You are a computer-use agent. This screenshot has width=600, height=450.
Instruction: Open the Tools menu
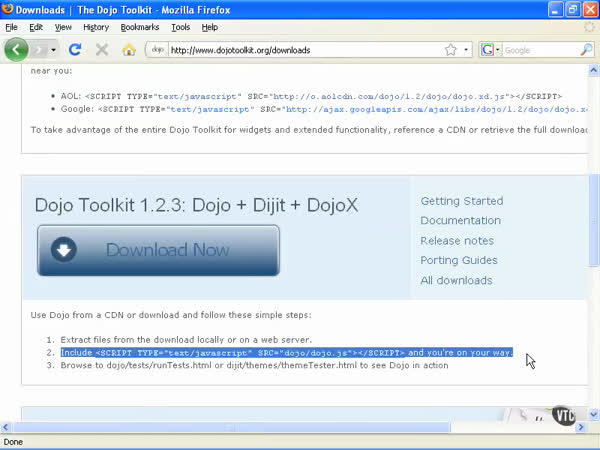coord(180,27)
